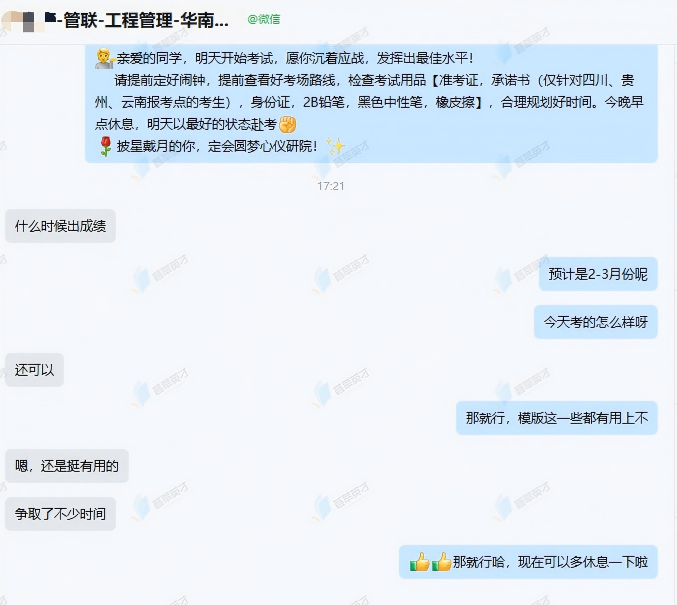Viewport: 677px width, 605px height.
Task: Click the exam reminder line mentioning 2B铅笔
Action: [x=369, y=102]
